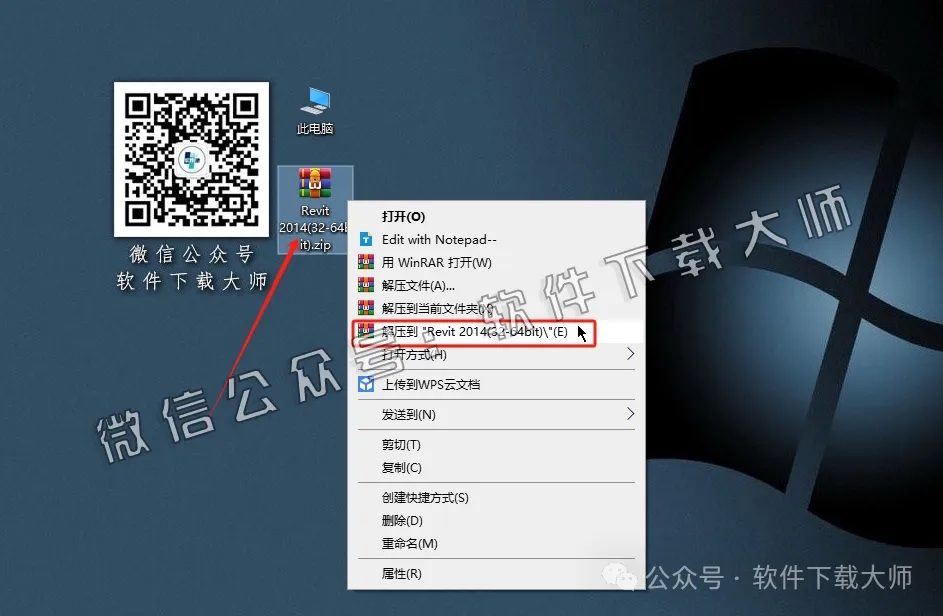Click the QR code image on the desktop

(190, 160)
